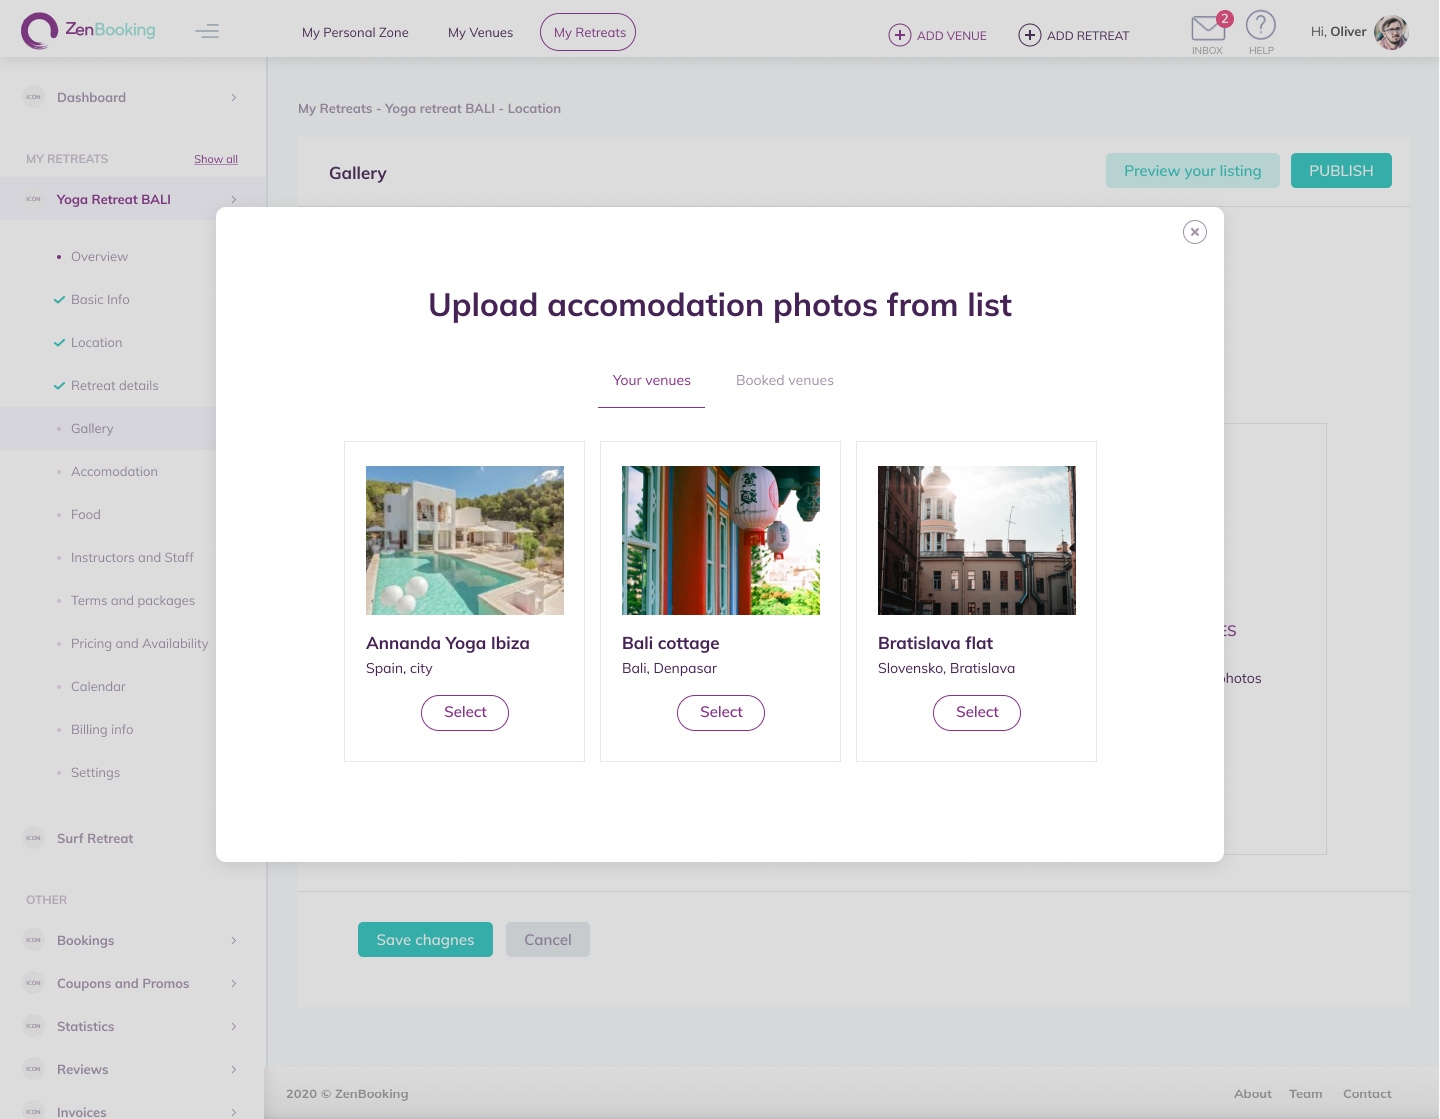The image size is (1440, 1119).
Task: Go to Location in sidebar
Action: pos(96,342)
